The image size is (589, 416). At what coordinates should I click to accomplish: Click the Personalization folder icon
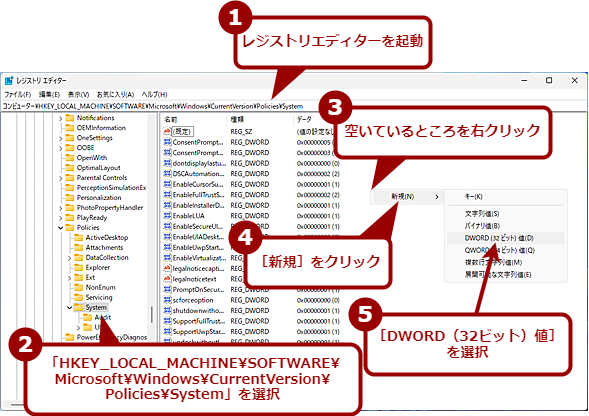point(69,198)
